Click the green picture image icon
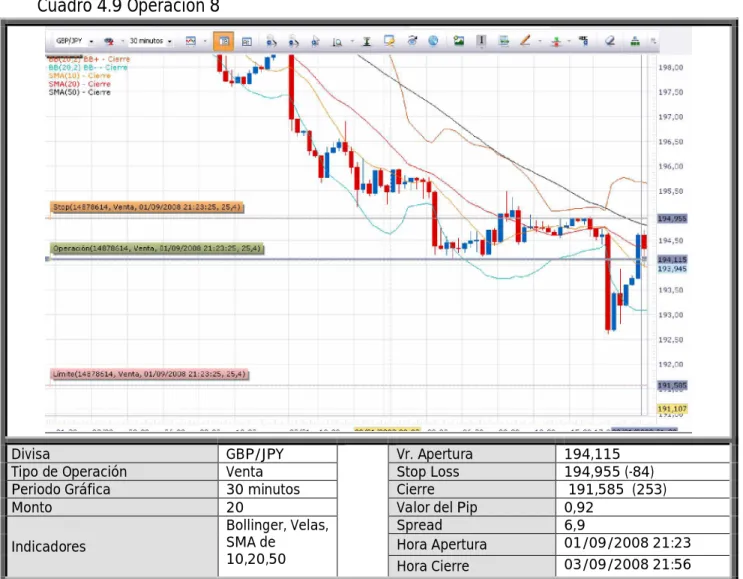The height and width of the screenshot is (579, 743). (458, 41)
